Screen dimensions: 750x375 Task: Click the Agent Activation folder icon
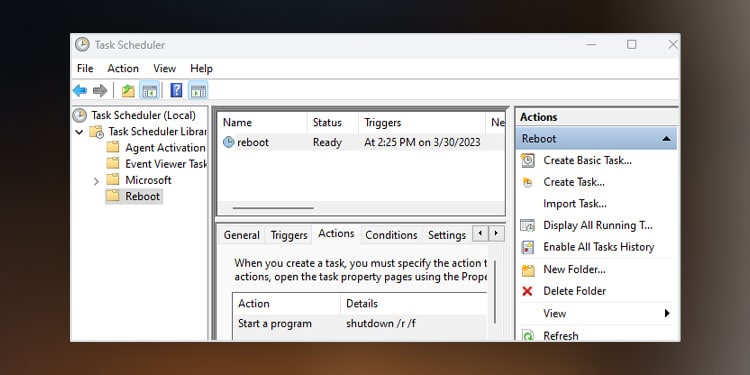[113, 147]
